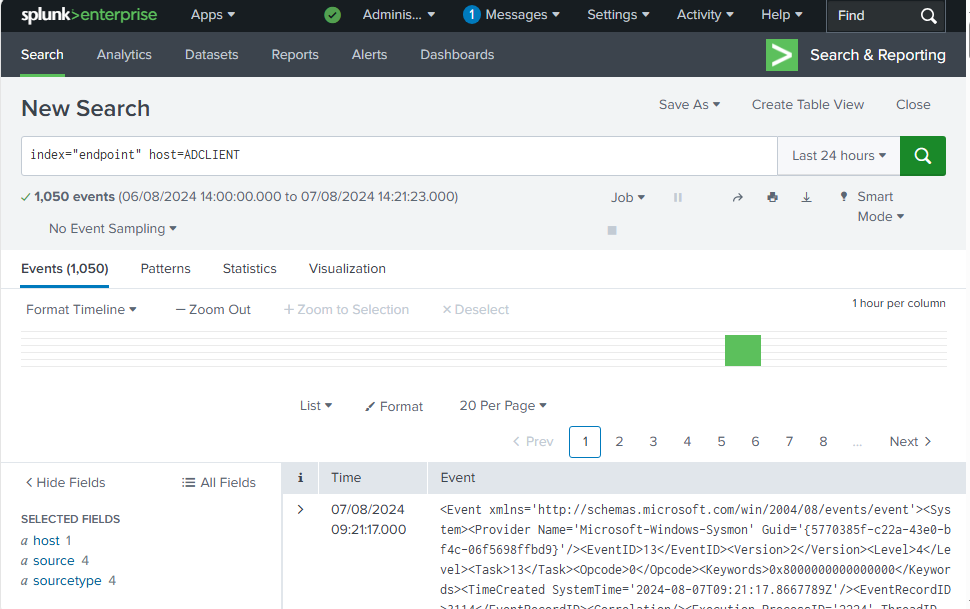Click Create Table View
The height and width of the screenshot is (609, 970).
(807, 105)
